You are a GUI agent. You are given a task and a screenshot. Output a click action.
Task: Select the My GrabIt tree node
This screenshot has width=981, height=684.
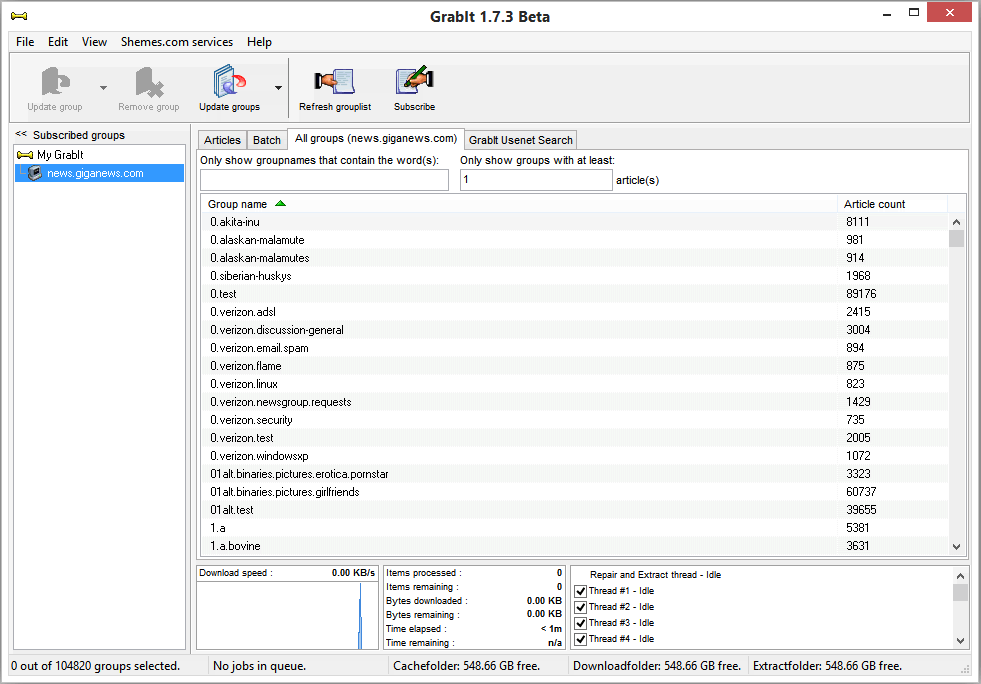(60, 155)
